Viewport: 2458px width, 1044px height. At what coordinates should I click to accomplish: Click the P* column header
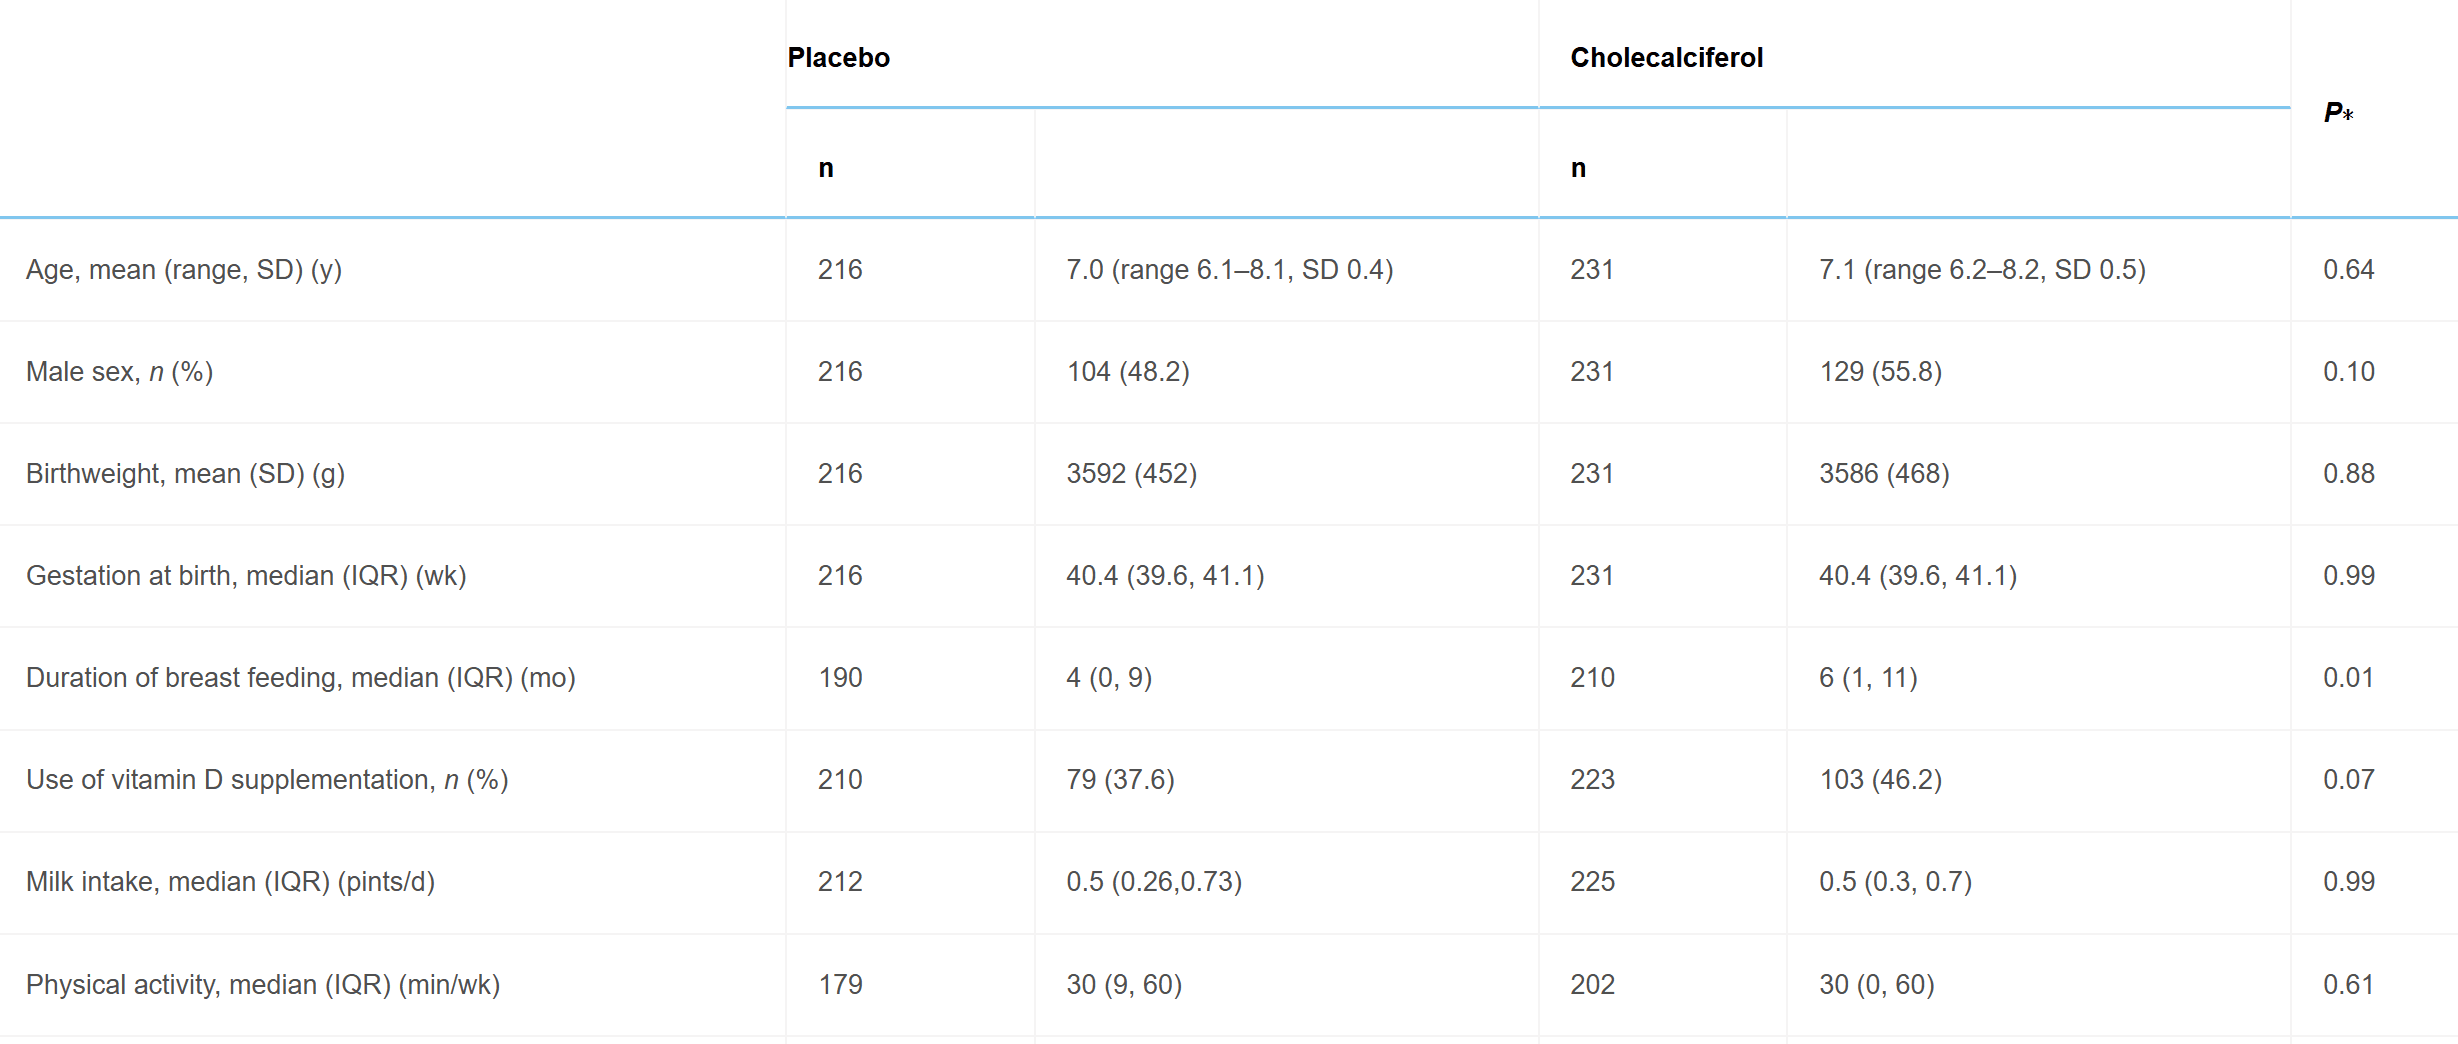pyautogui.click(x=2338, y=112)
